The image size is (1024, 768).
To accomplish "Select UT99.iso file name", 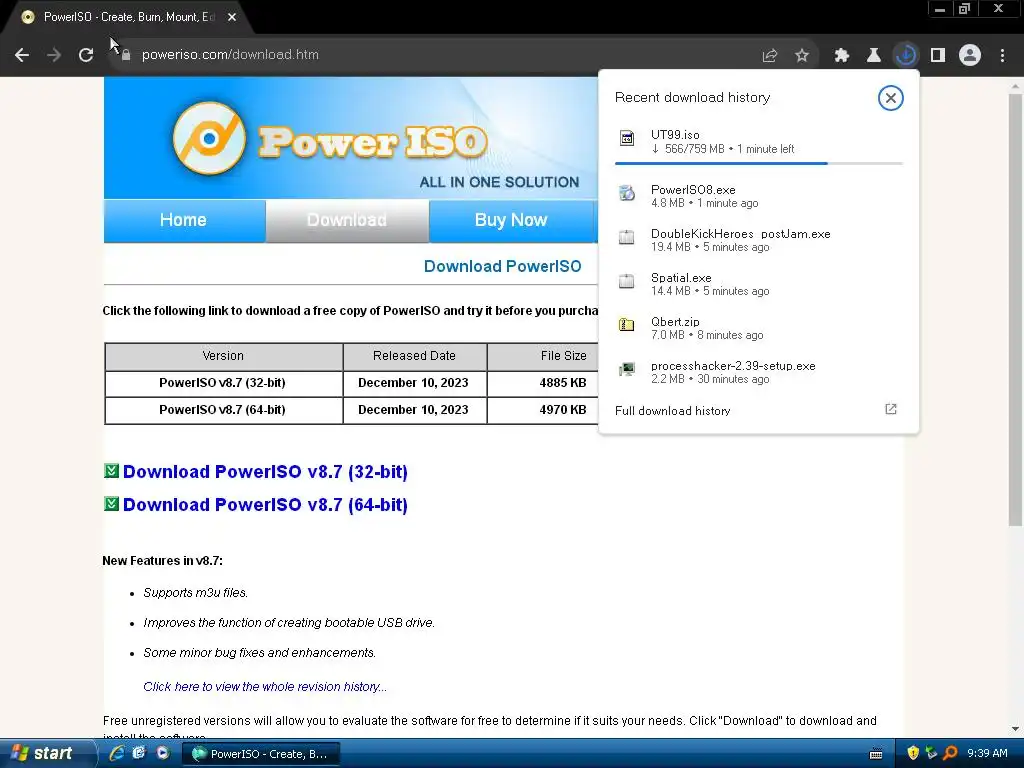I will pyautogui.click(x=675, y=135).
